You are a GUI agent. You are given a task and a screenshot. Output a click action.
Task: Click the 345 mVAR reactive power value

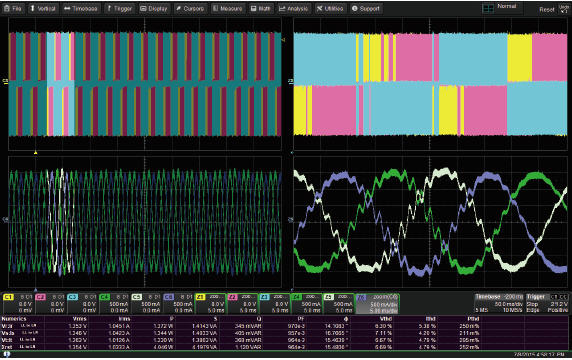248,326
